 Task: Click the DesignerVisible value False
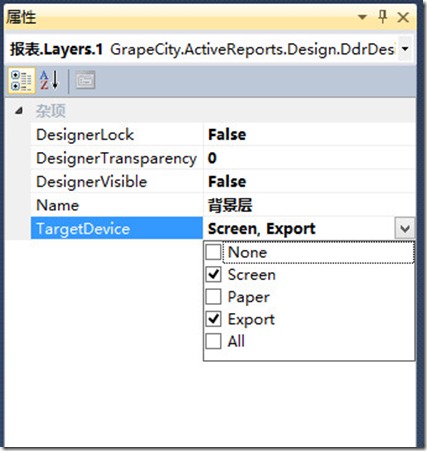(x=227, y=182)
